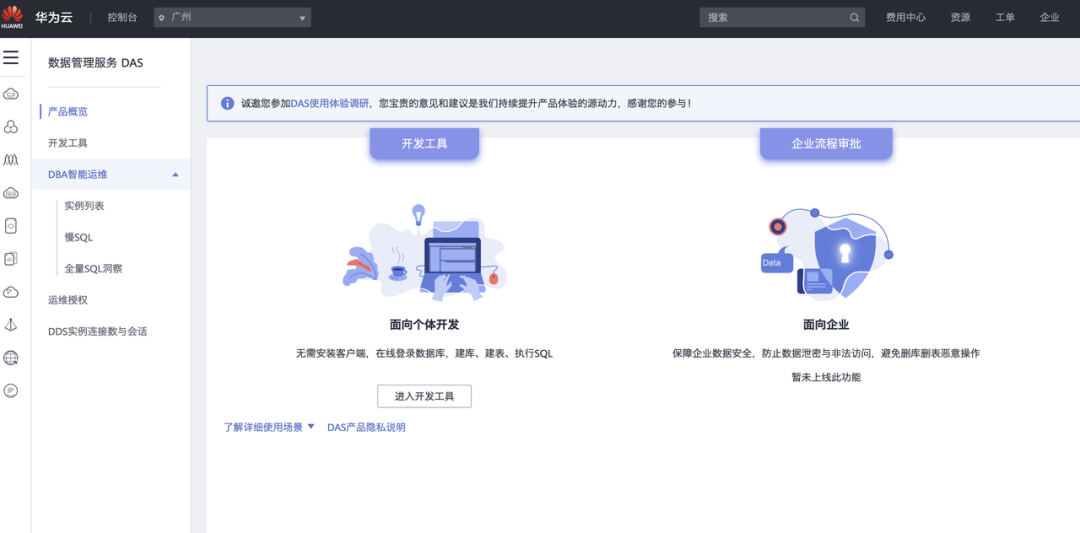
Task: Open DDS实例连接数与会话 in the sidebar
Action: [x=97, y=331]
